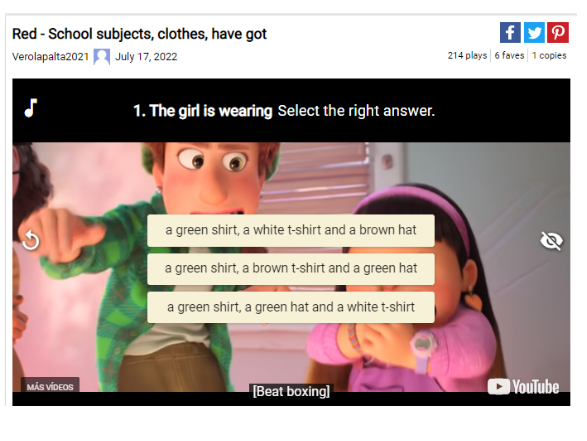Image resolution: width=587 pixels, height=441 pixels.
Task: View the 214 plays statistic
Action: click(467, 56)
